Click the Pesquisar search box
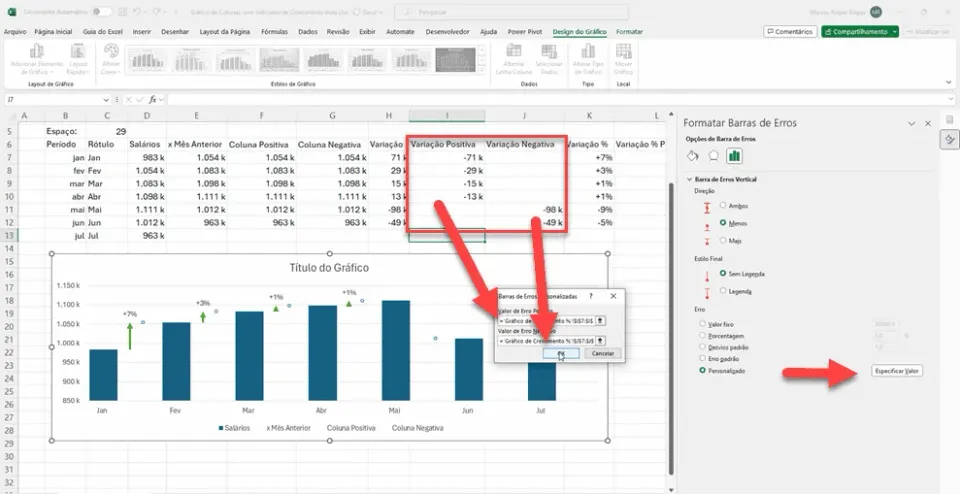This screenshot has height=494, width=960. click(x=511, y=12)
